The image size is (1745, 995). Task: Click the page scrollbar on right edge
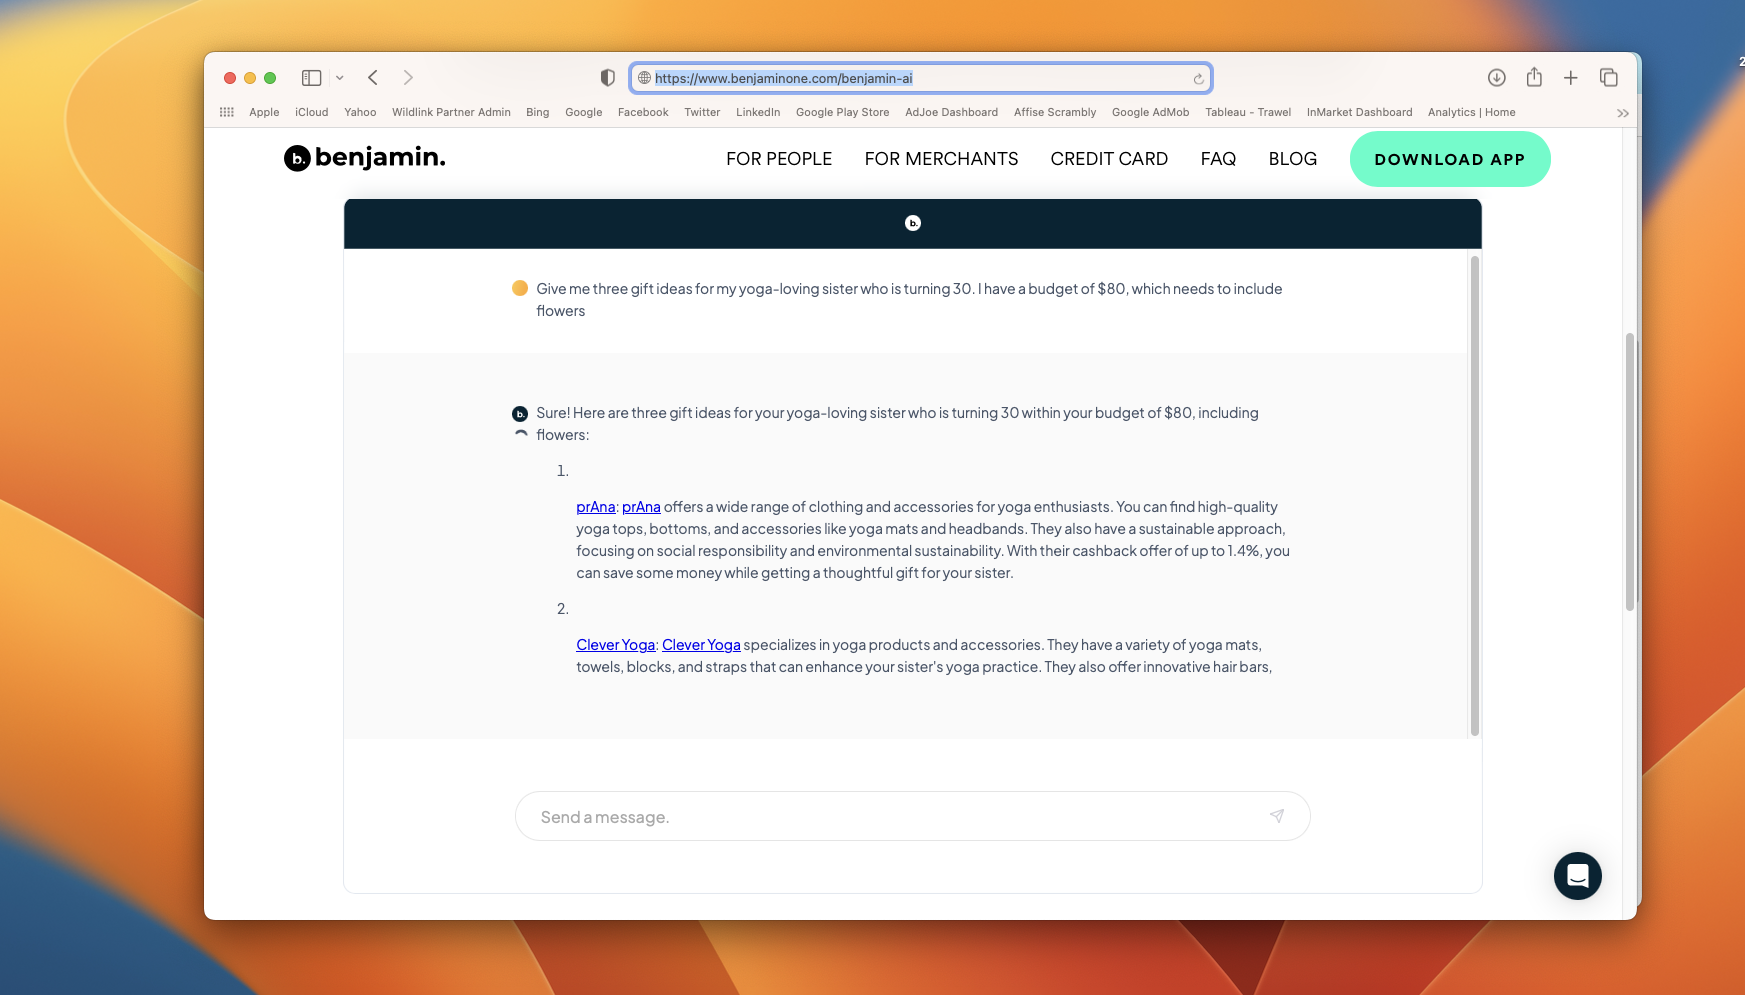pyautogui.click(x=1630, y=472)
